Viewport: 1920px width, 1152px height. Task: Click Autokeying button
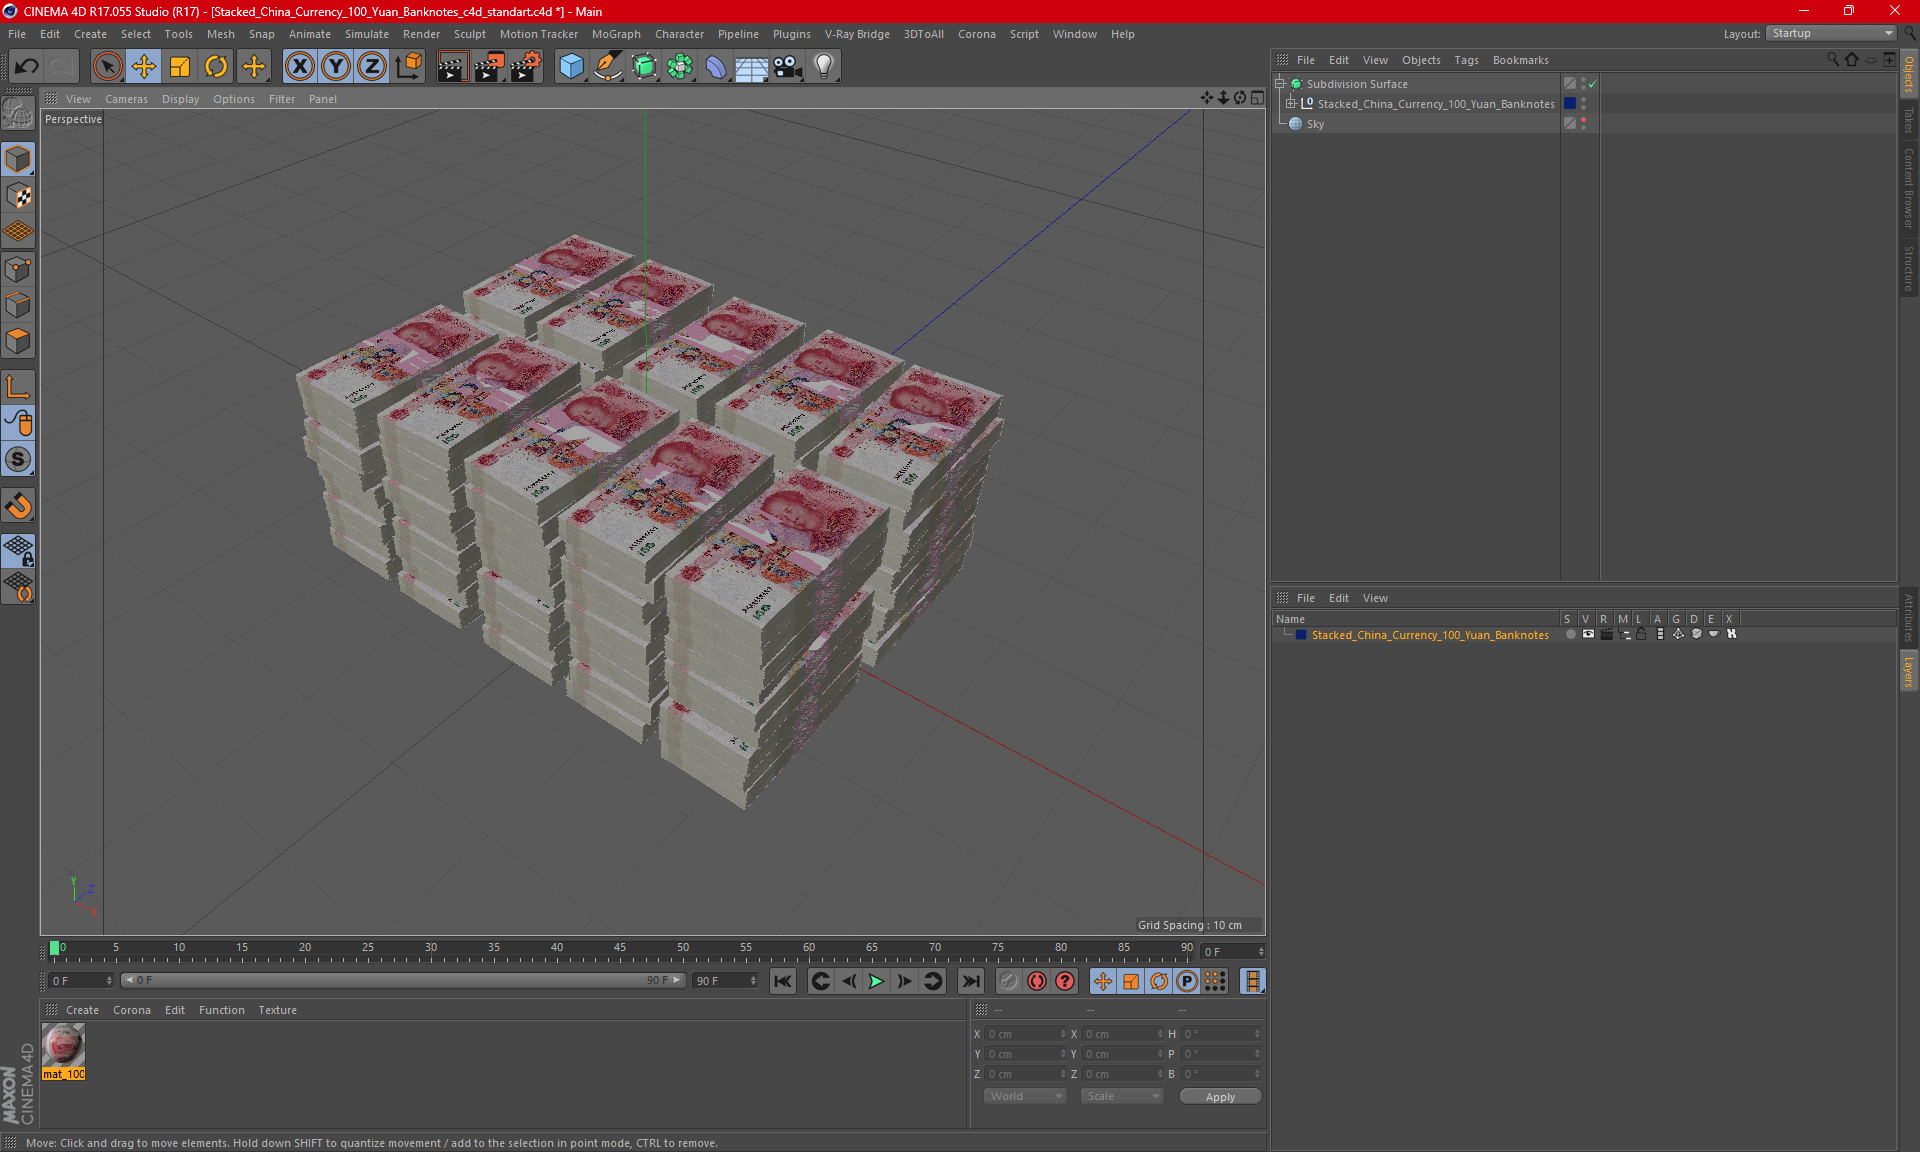pos(1036,981)
